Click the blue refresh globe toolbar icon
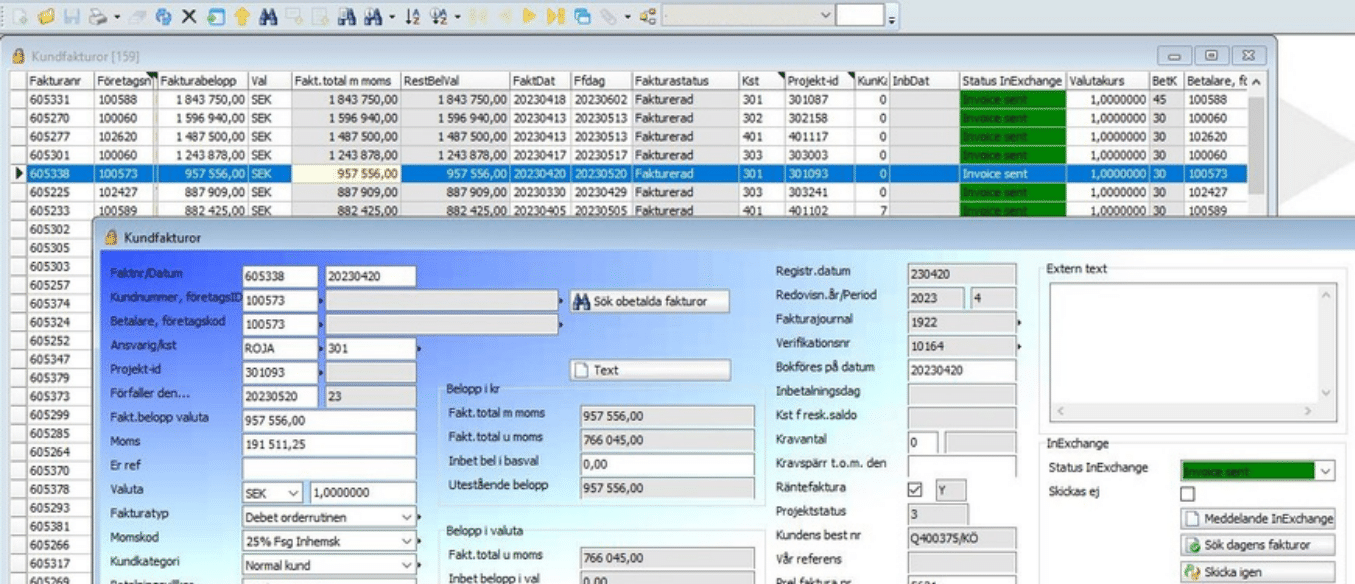Image resolution: width=1355 pixels, height=584 pixels. pyautogui.click(x=164, y=16)
